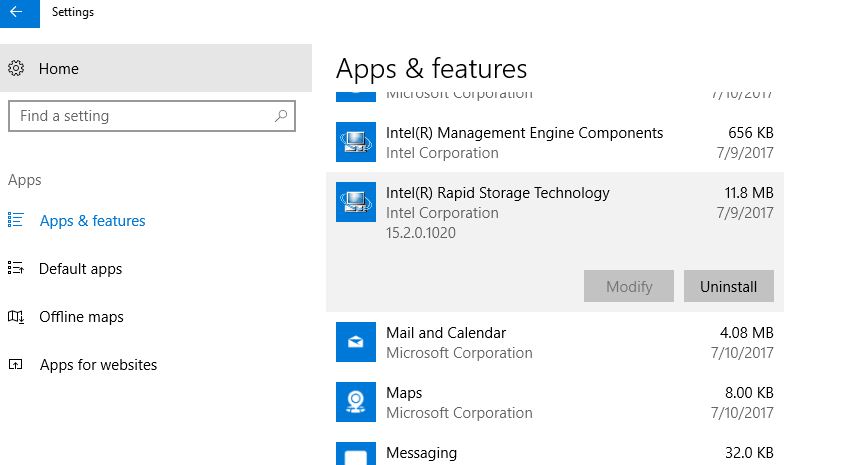Click the Apps & features list icon
The height and width of the screenshot is (465, 866).
[x=16, y=221]
